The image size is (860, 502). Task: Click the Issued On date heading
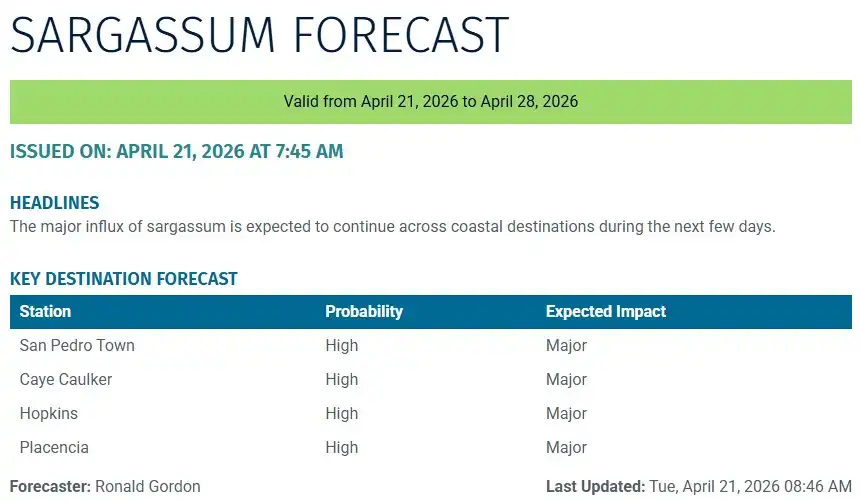pyautogui.click(x=176, y=152)
